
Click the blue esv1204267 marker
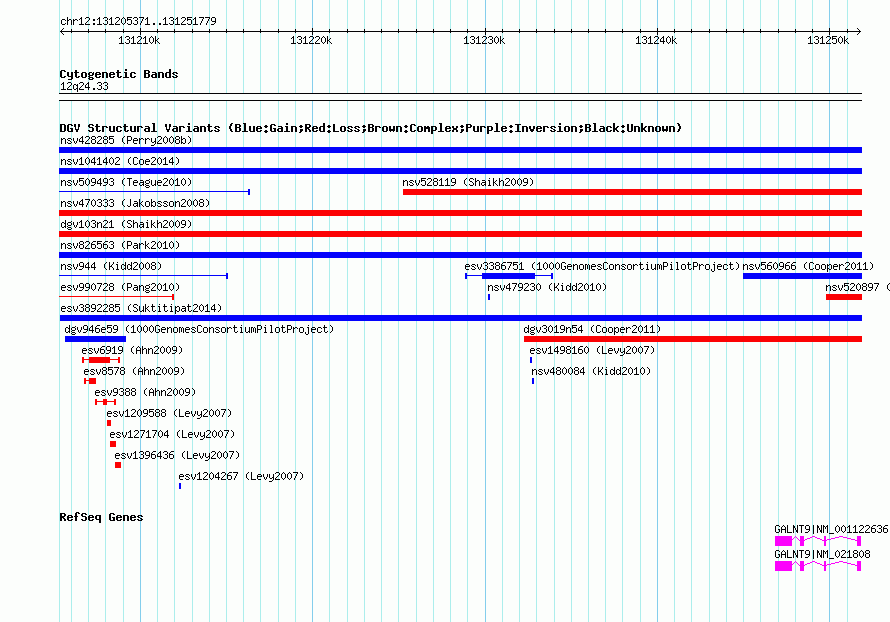[180, 486]
